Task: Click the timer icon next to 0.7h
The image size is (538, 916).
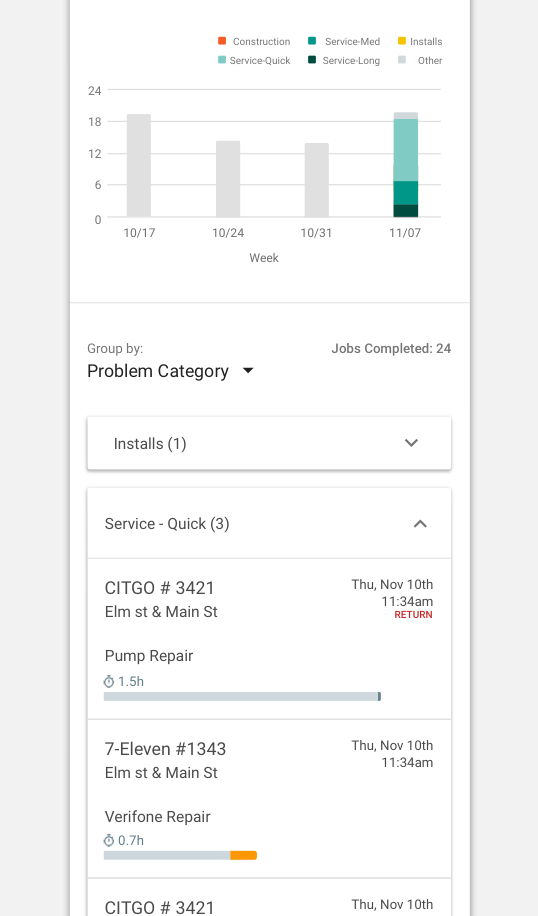Action: (x=109, y=841)
